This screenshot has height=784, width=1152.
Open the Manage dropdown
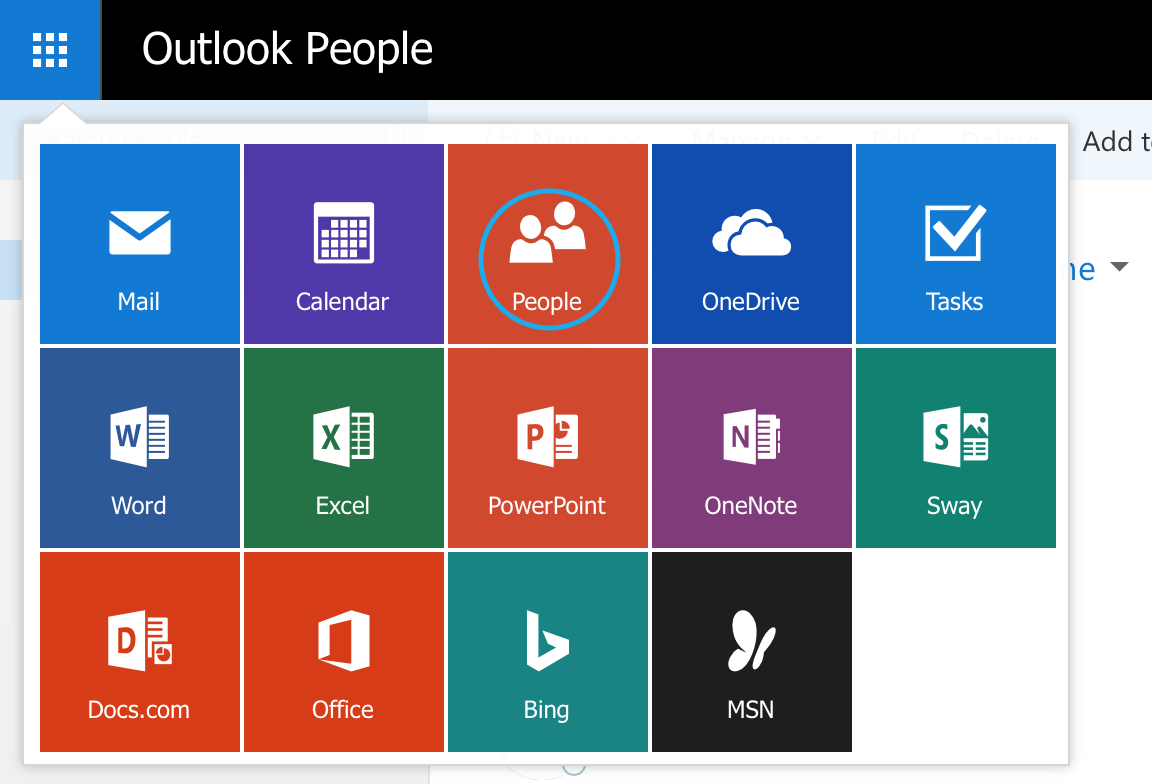point(812,138)
